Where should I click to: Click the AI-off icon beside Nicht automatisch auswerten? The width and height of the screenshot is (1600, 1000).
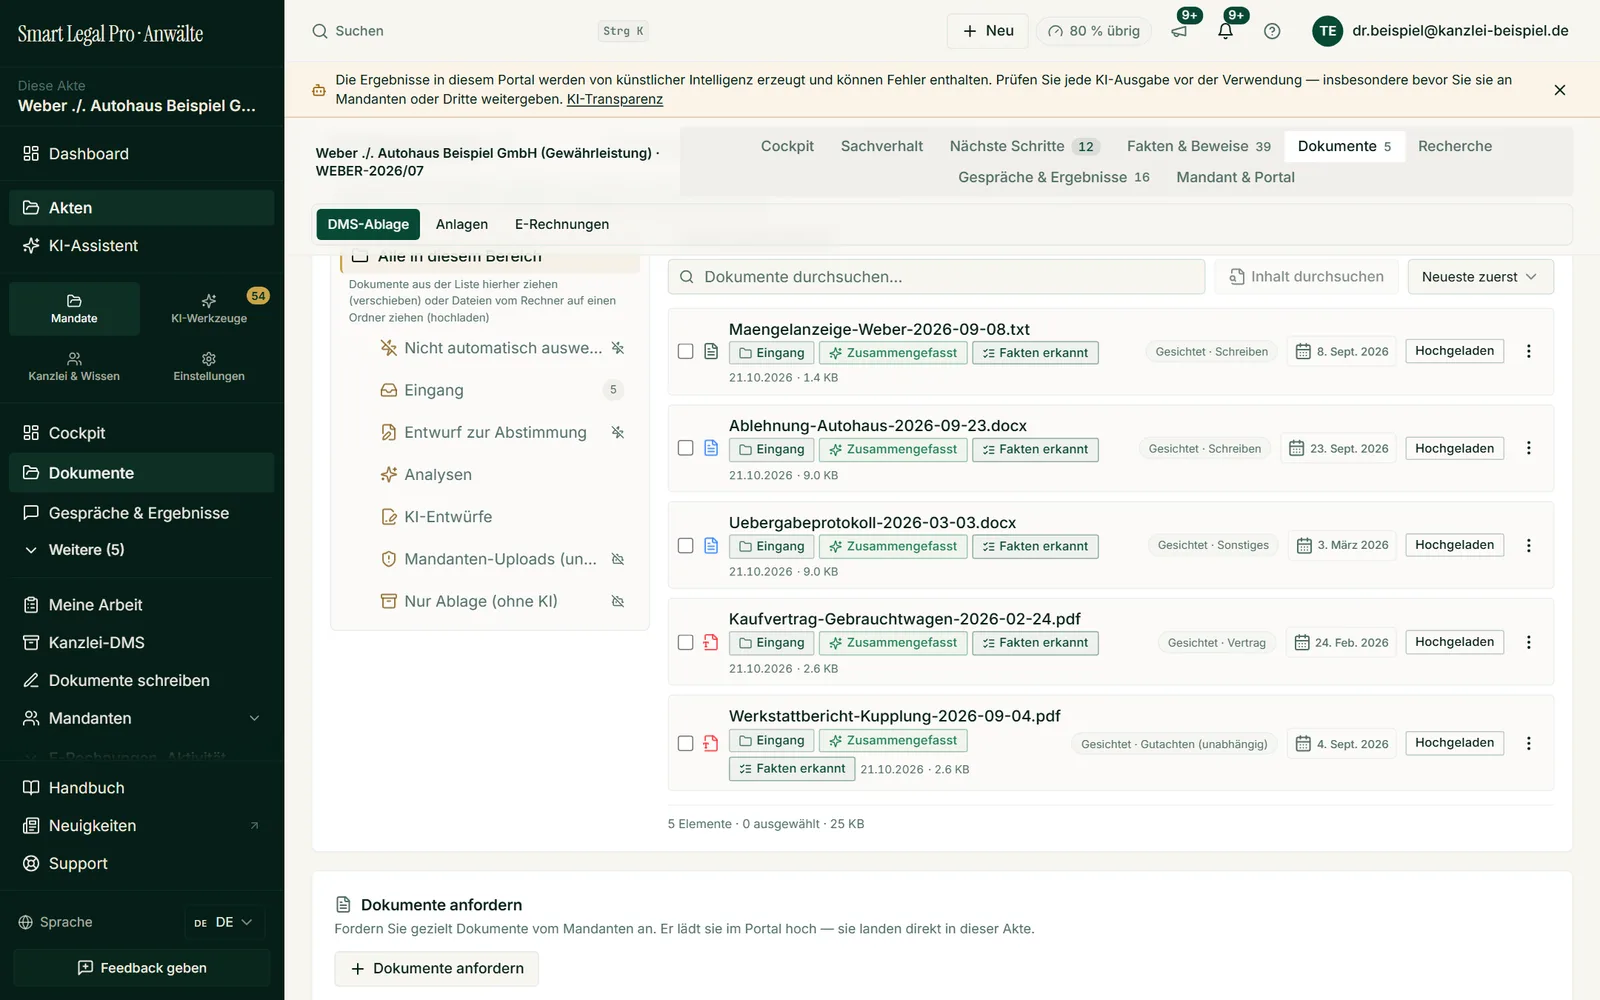pos(618,348)
